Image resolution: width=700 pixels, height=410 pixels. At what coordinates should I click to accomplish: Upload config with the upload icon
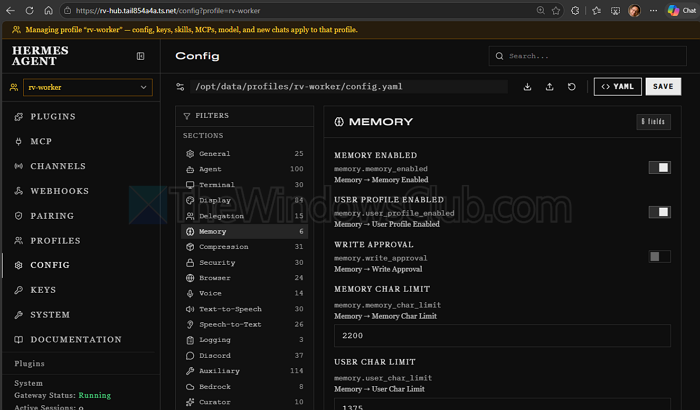(550, 87)
